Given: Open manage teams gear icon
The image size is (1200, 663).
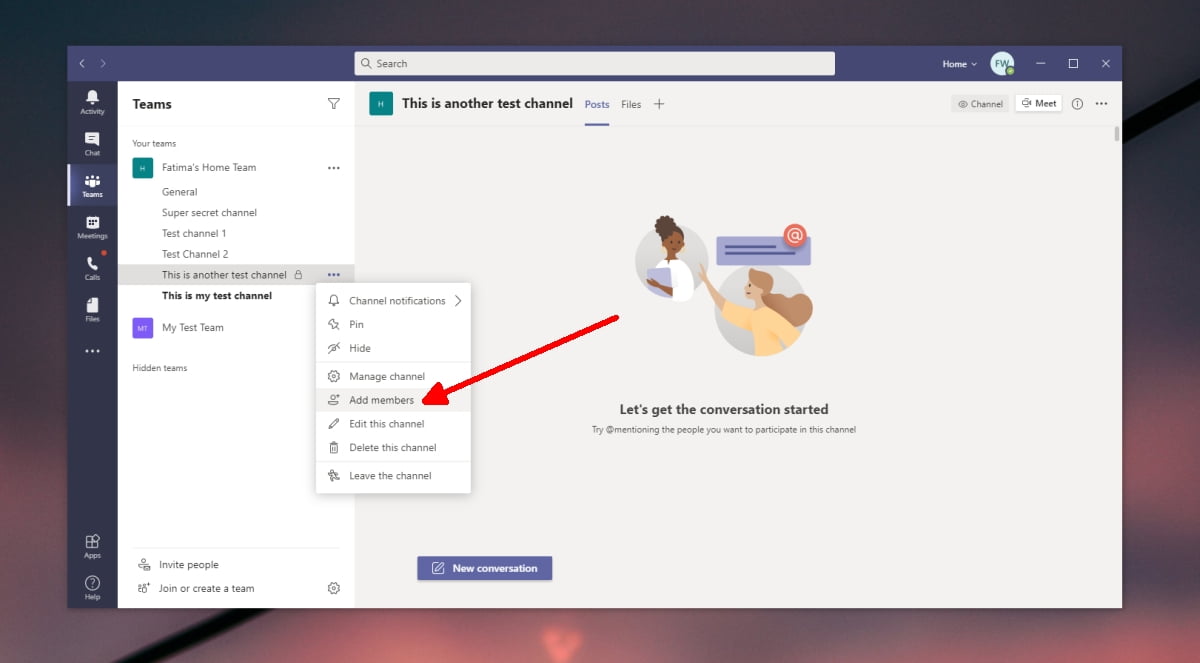Looking at the screenshot, I should coord(334,588).
